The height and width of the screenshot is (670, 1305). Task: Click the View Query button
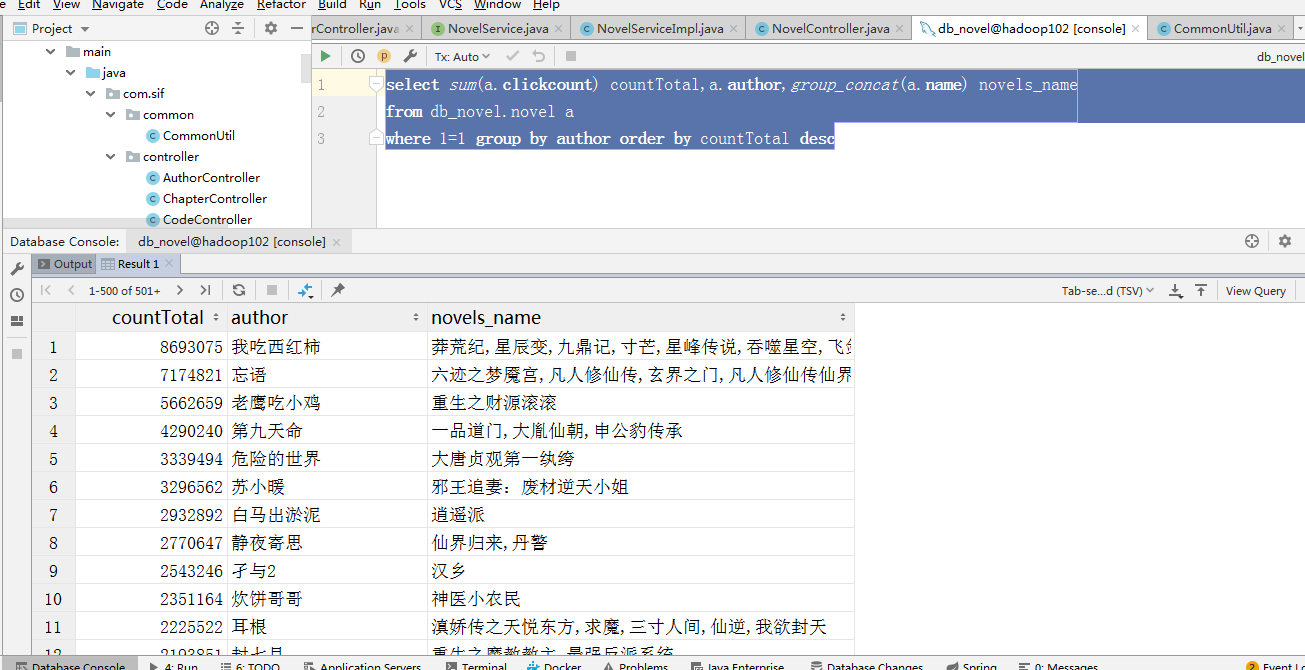tap(1255, 291)
